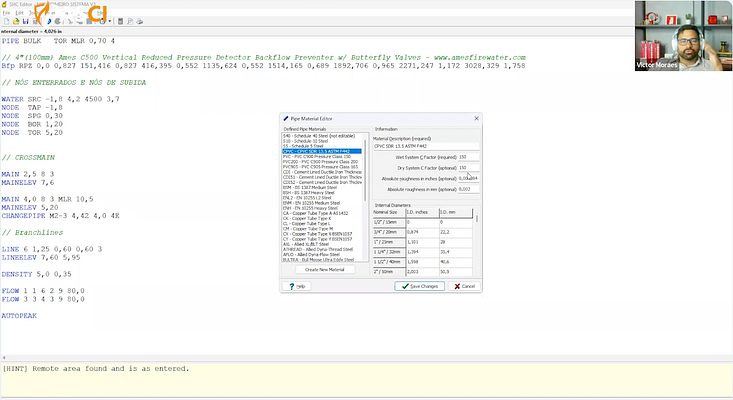Viewport: 733px width, 400px height.
Task: Select AFLO - Allied Dyna-Flow Steel material
Action: [321, 254]
